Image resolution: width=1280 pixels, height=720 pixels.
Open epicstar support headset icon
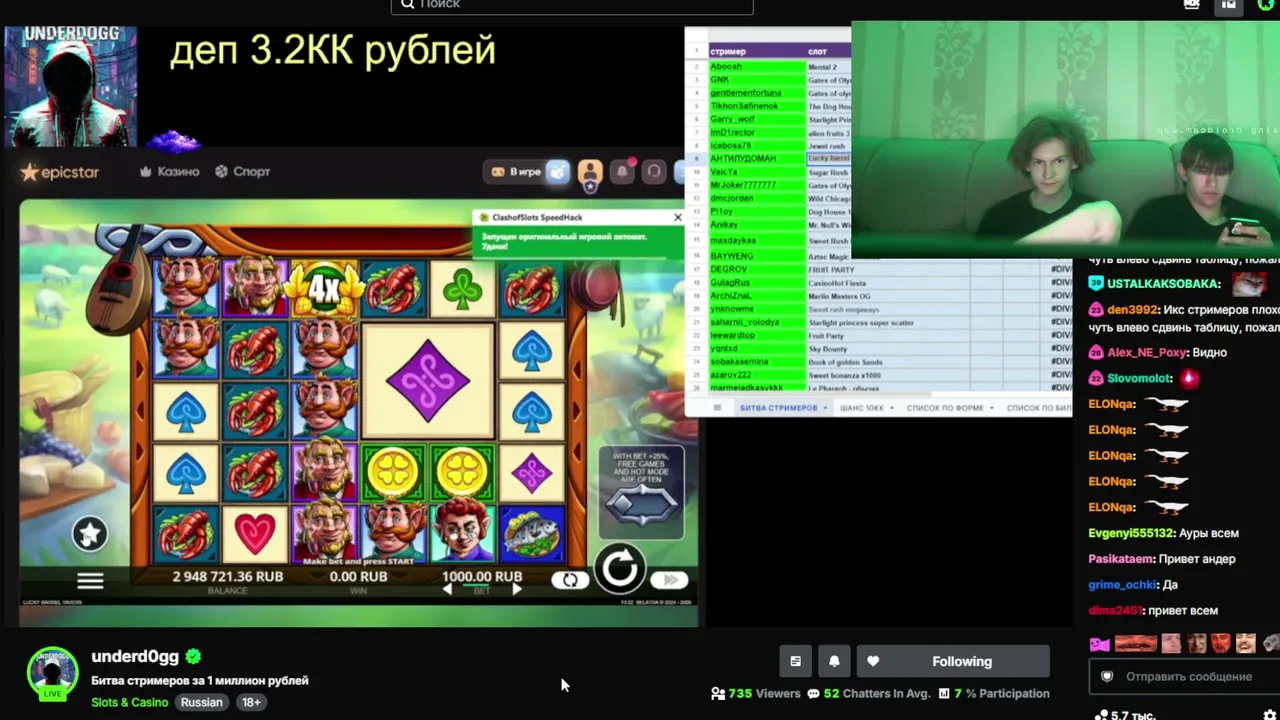tap(653, 171)
